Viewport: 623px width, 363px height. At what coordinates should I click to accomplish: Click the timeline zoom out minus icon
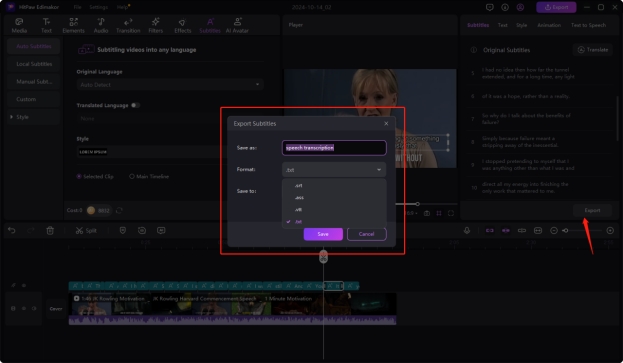point(553,230)
